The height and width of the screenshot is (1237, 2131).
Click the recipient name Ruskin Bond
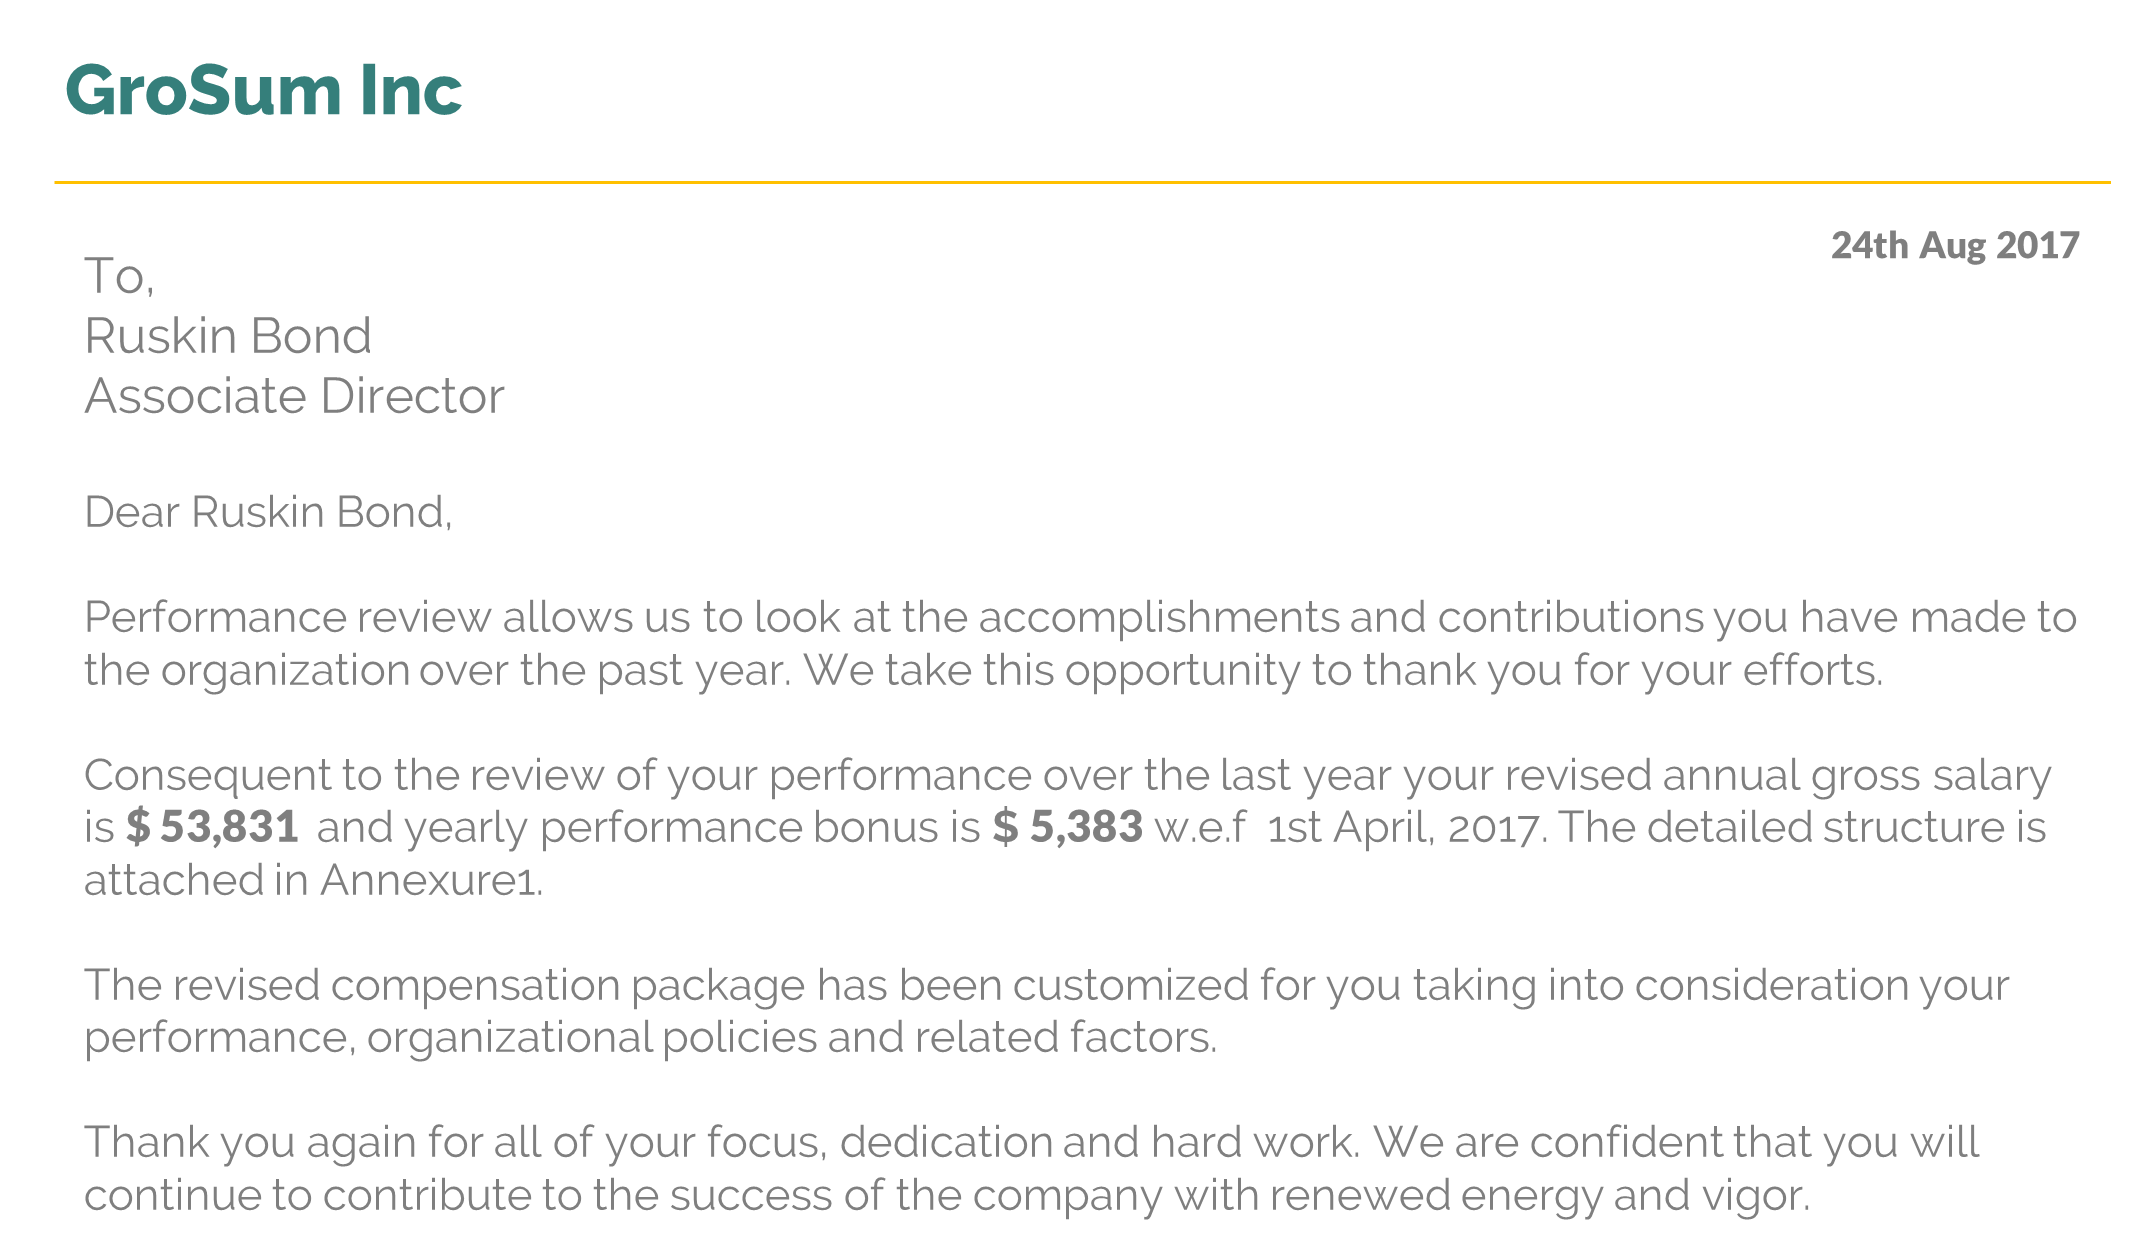[228, 336]
